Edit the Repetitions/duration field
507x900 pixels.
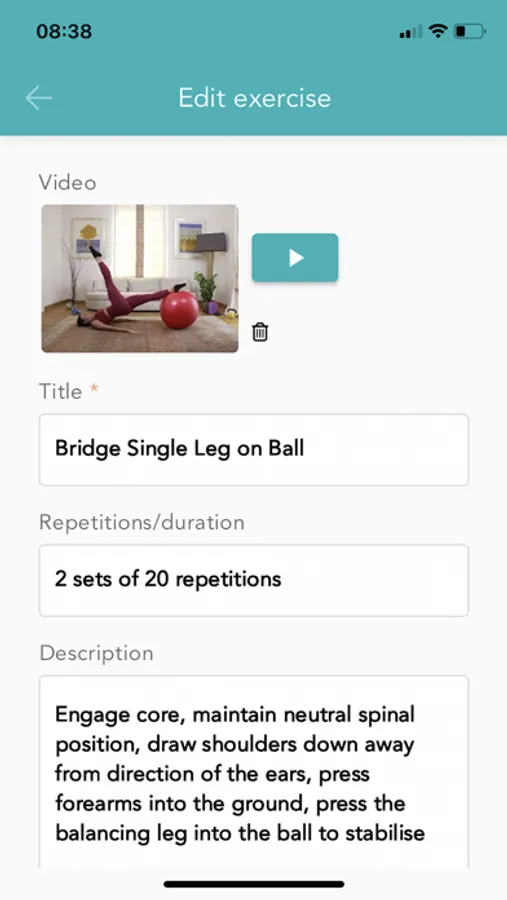coord(254,580)
